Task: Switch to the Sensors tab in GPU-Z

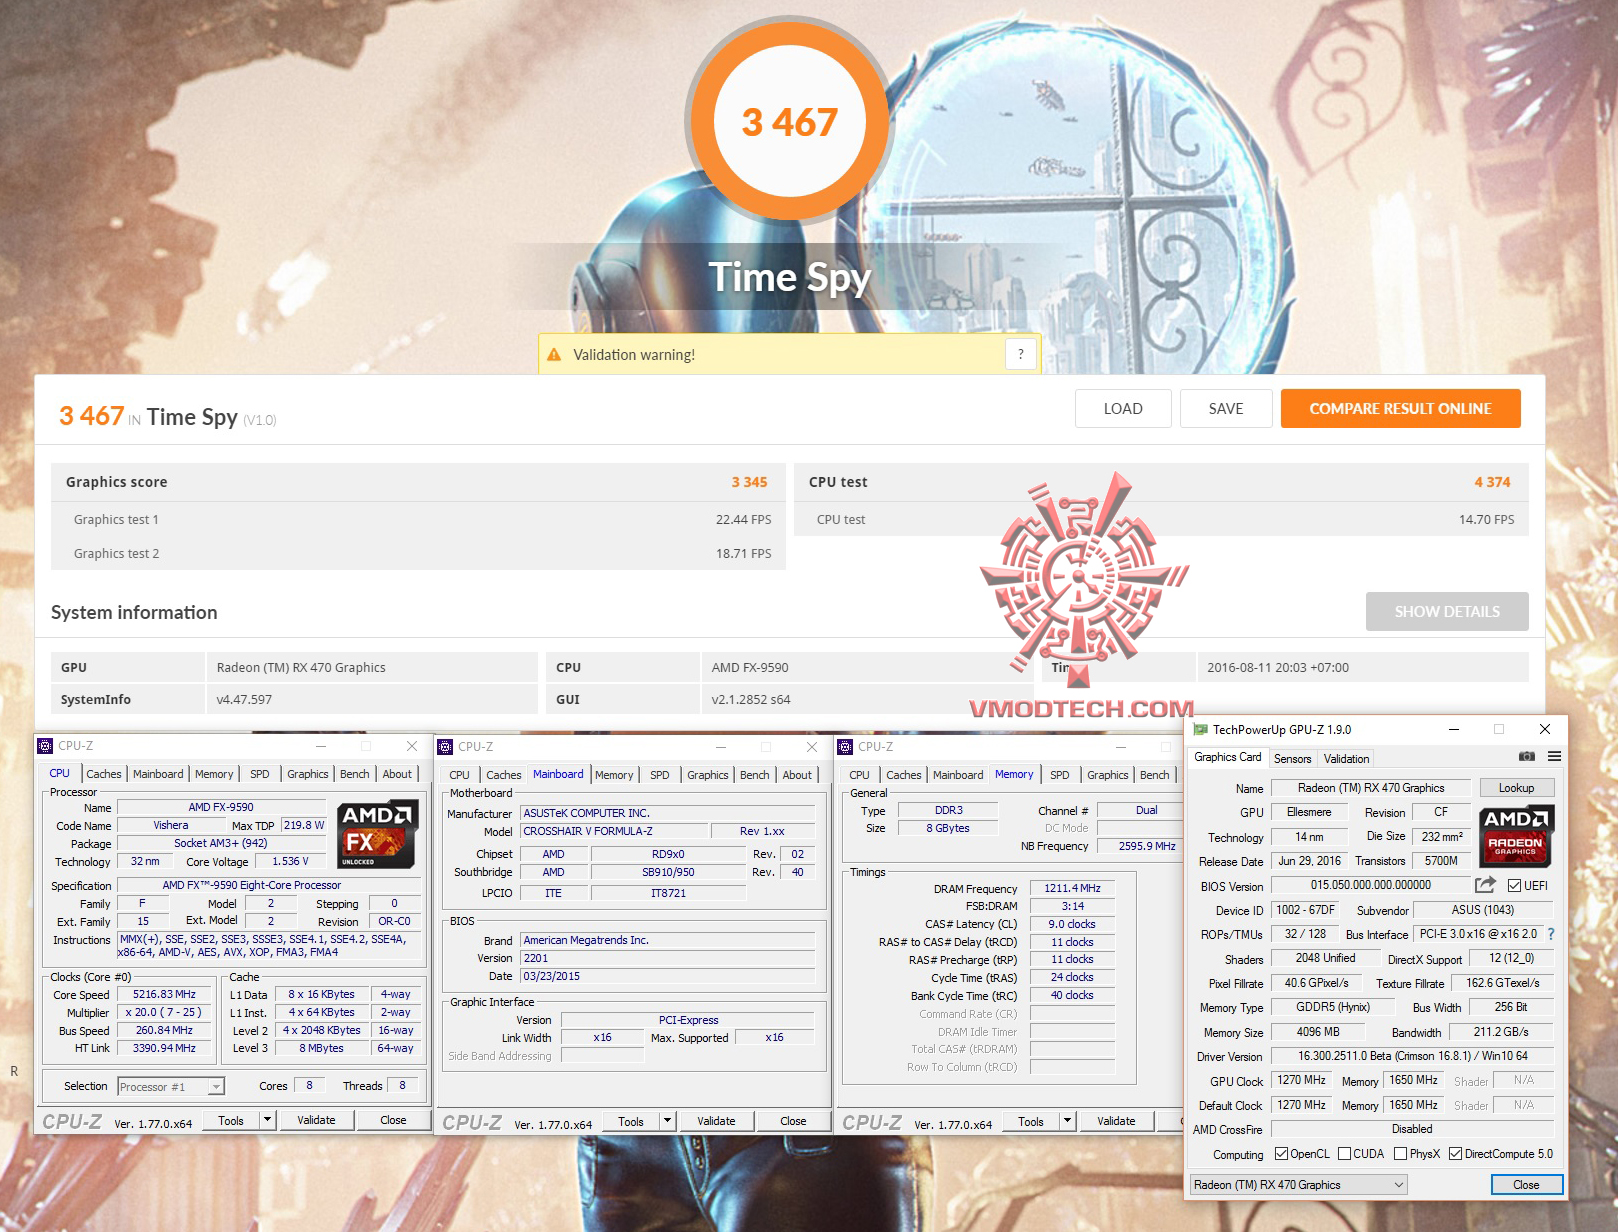Action: 1292,759
